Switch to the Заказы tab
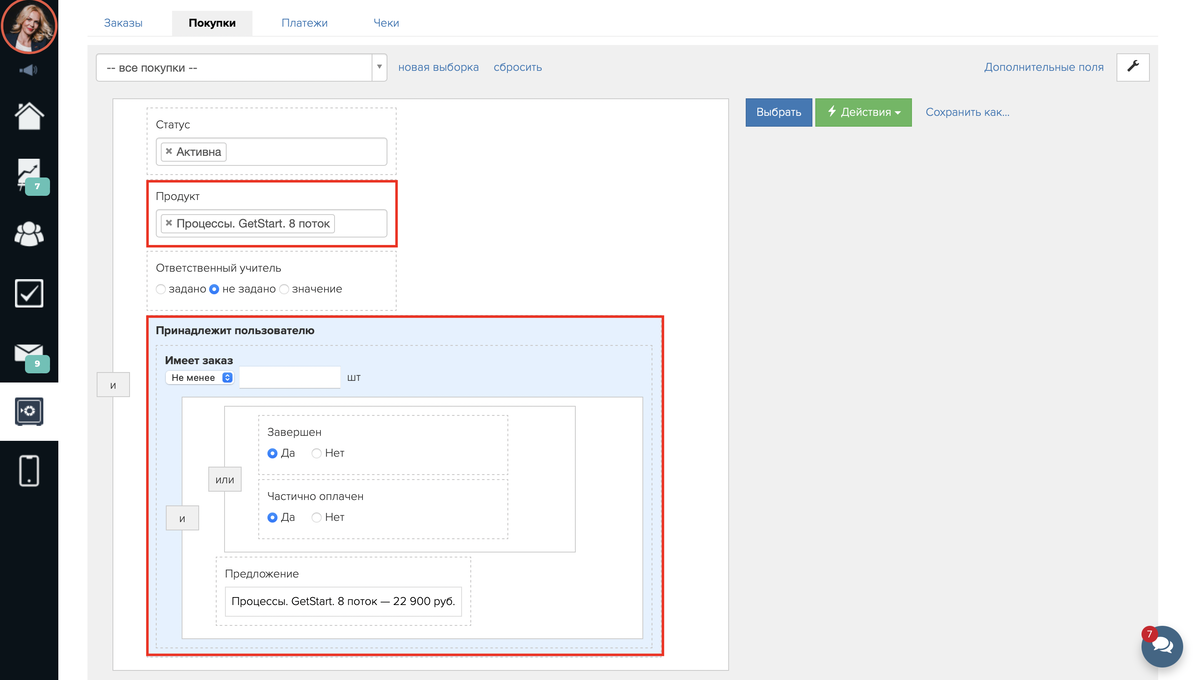The image size is (1199, 680). tap(123, 22)
